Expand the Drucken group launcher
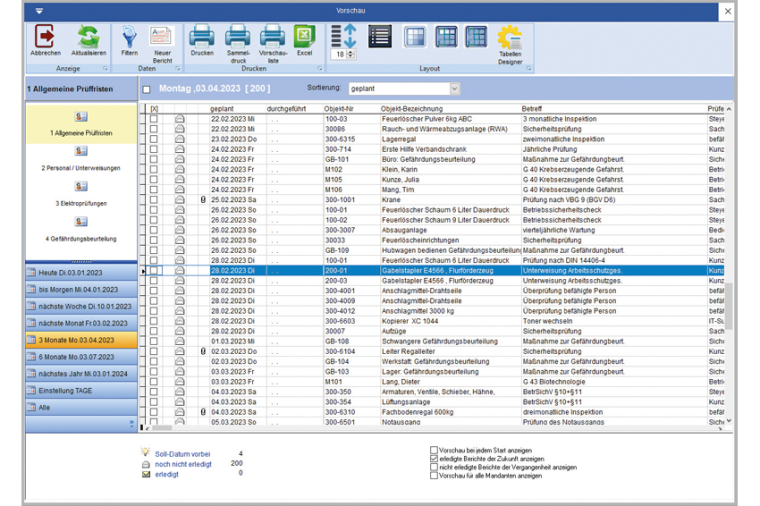The image size is (760, 506). [x=320, y=69]
